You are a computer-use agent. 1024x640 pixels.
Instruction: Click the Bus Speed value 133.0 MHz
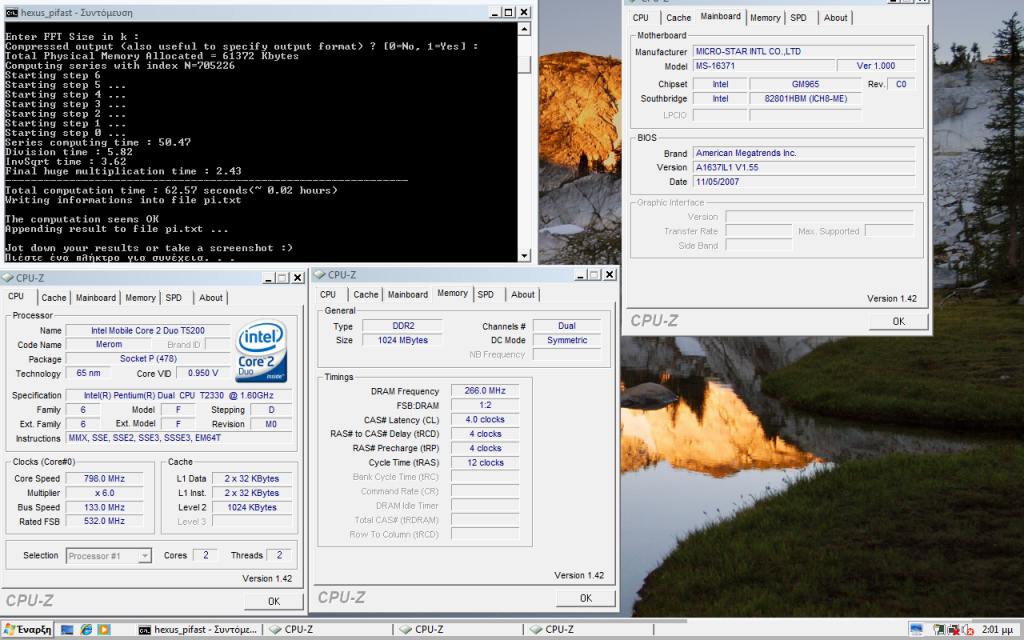pos(104,507)
